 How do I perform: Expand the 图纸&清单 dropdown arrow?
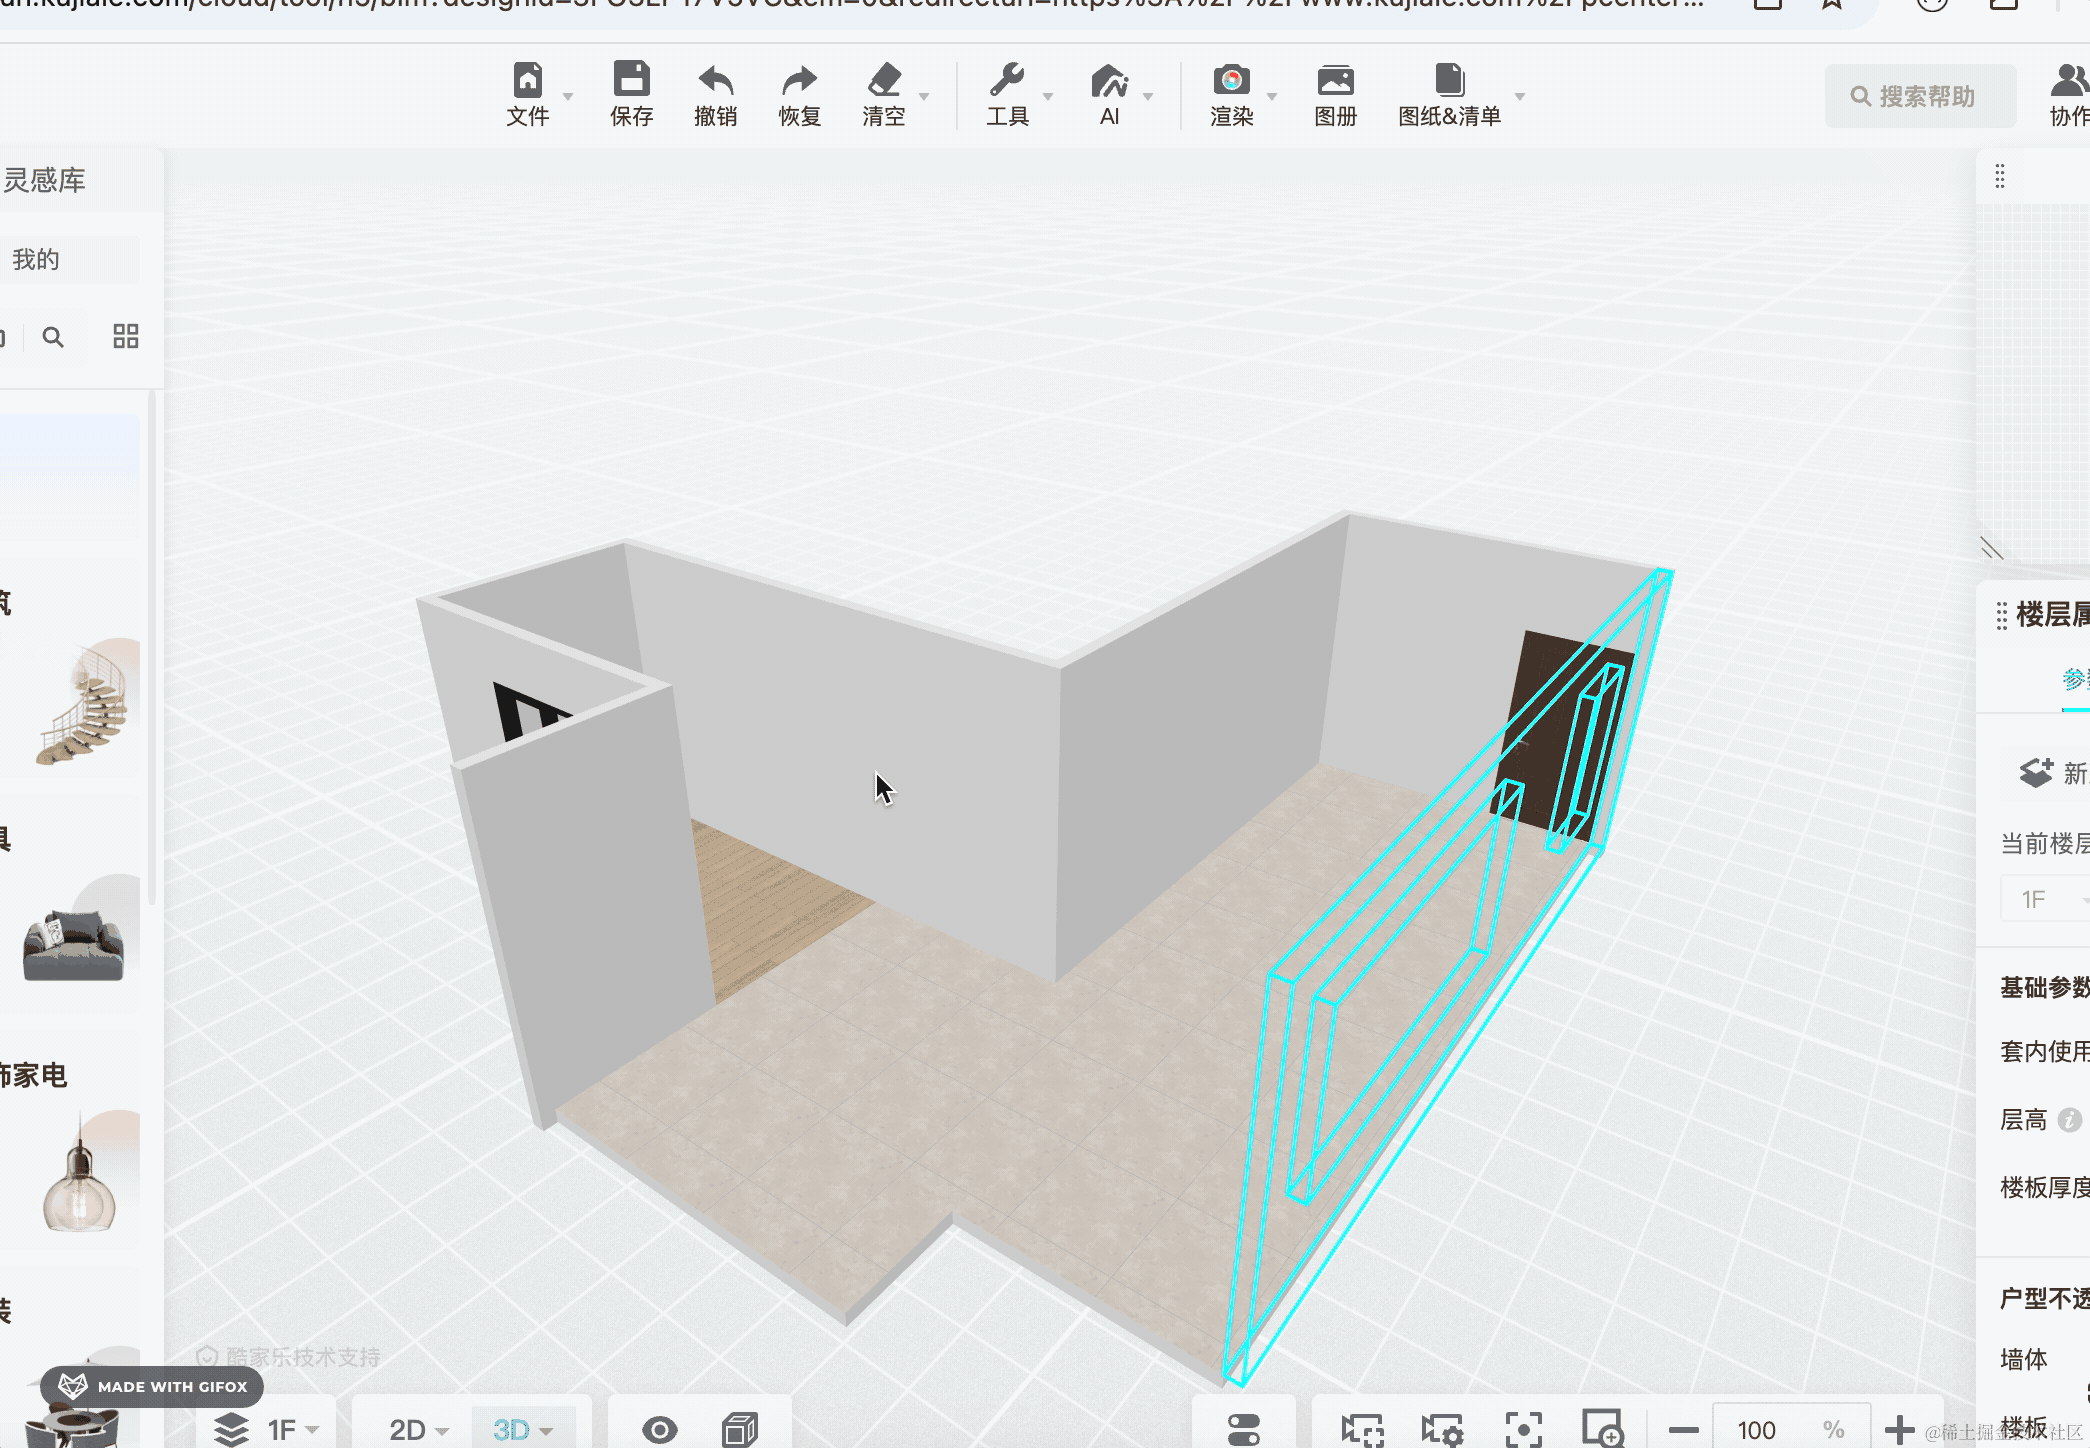1520,96
